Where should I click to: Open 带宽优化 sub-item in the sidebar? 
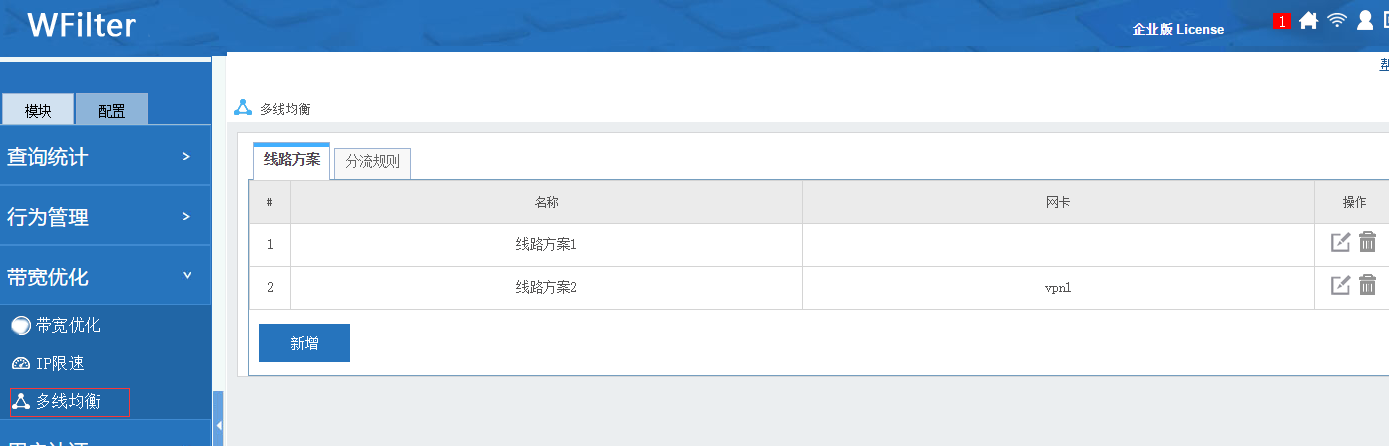pos(67,326)
